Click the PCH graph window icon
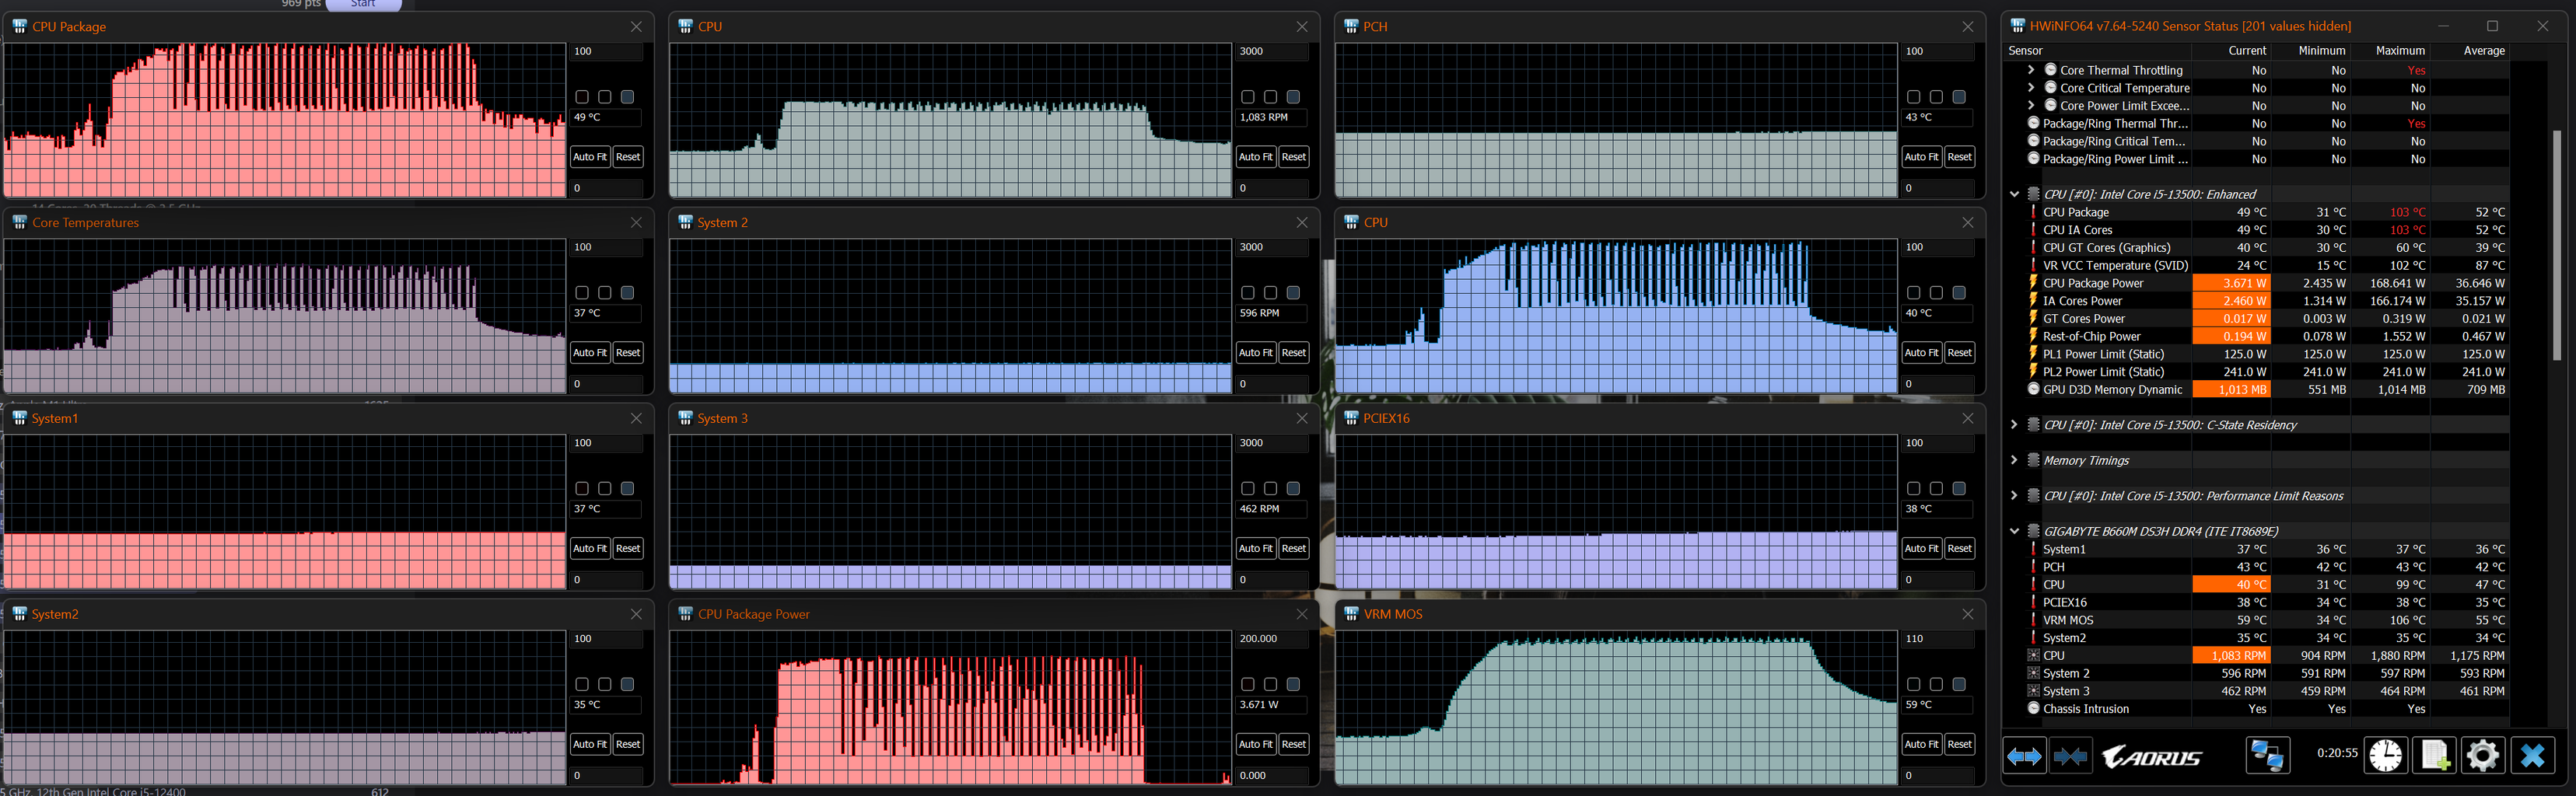This screenshot has width=2576, height=796. (1351, 26)
